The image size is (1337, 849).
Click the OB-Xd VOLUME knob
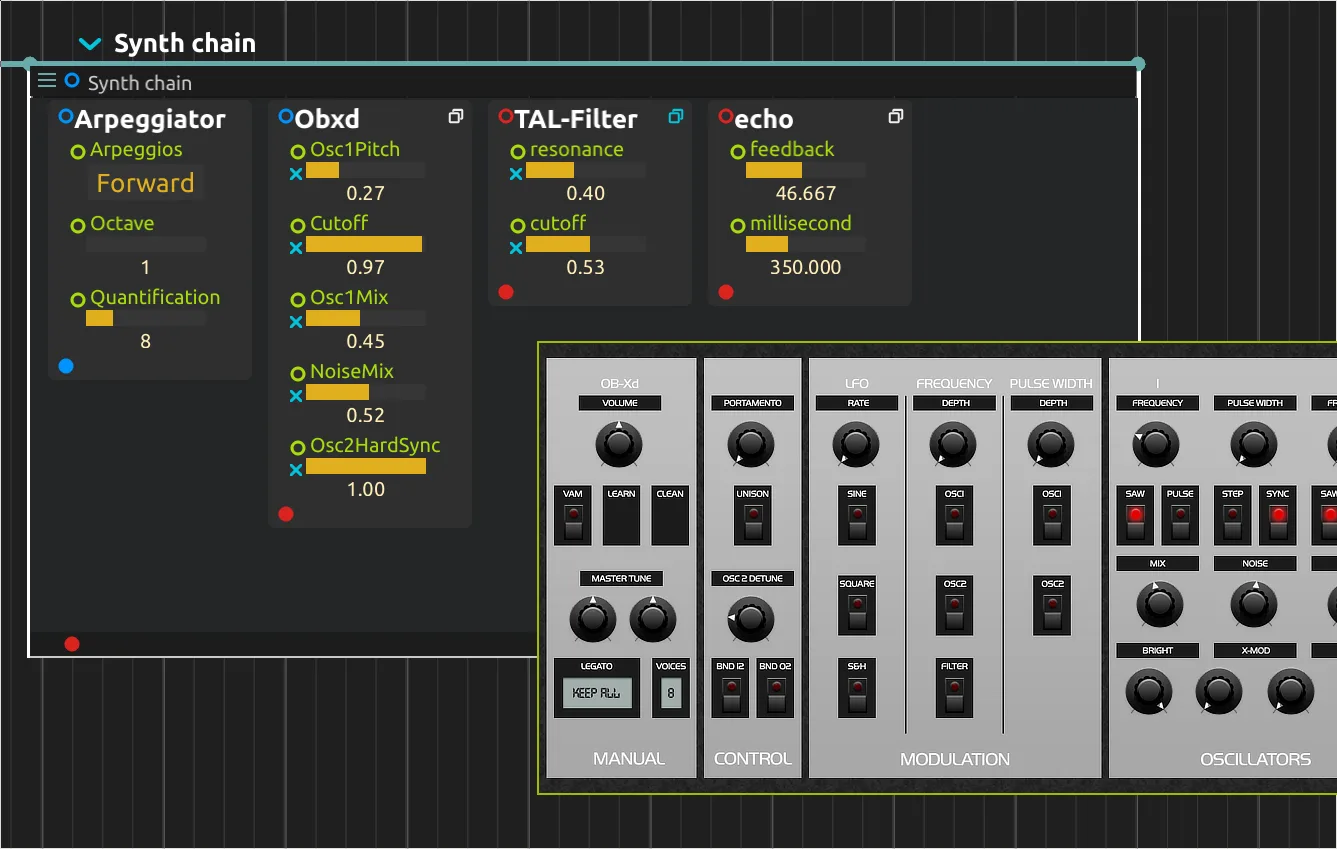click(x=619, y=445)
